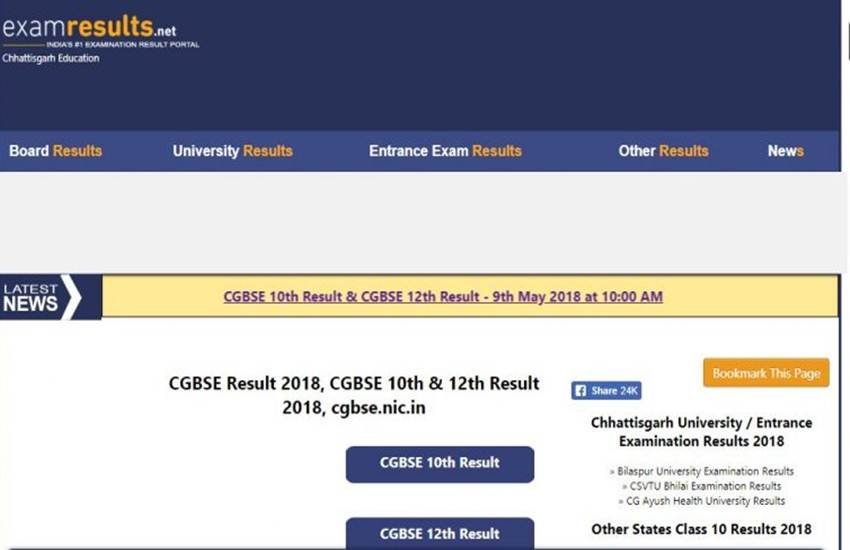Click the examresults.net logo
The height and width of the screenshot is (550, 850).
(90, 29)
